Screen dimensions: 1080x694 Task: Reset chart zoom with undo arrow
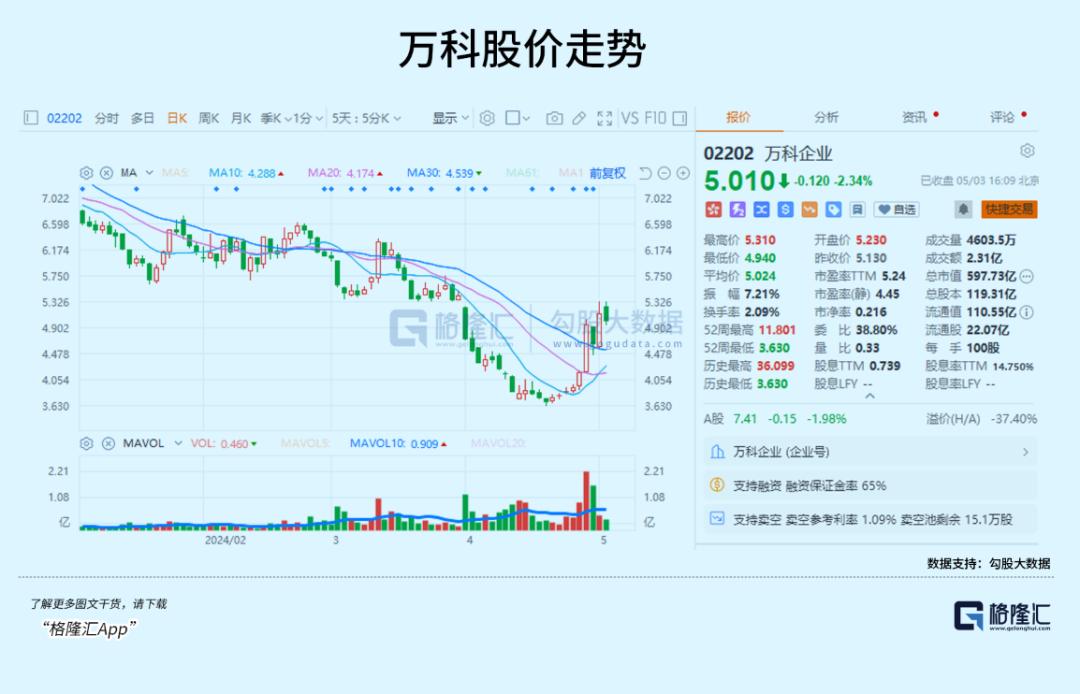(645, 173)
